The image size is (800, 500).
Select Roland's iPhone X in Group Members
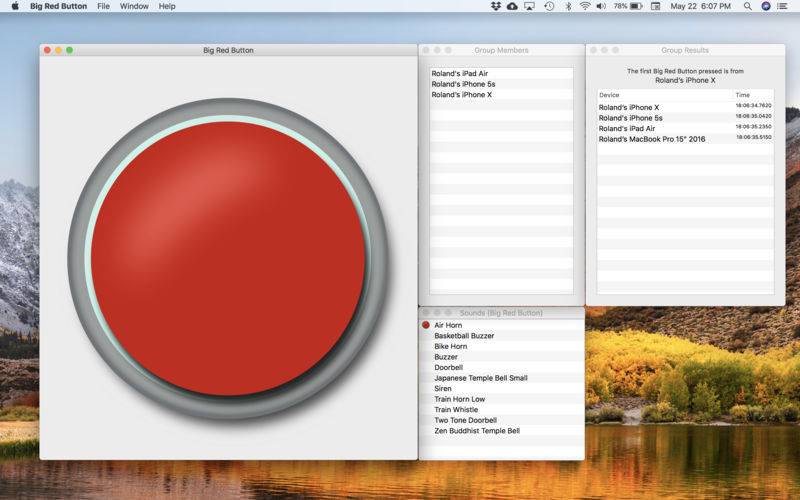coord(501,94)
